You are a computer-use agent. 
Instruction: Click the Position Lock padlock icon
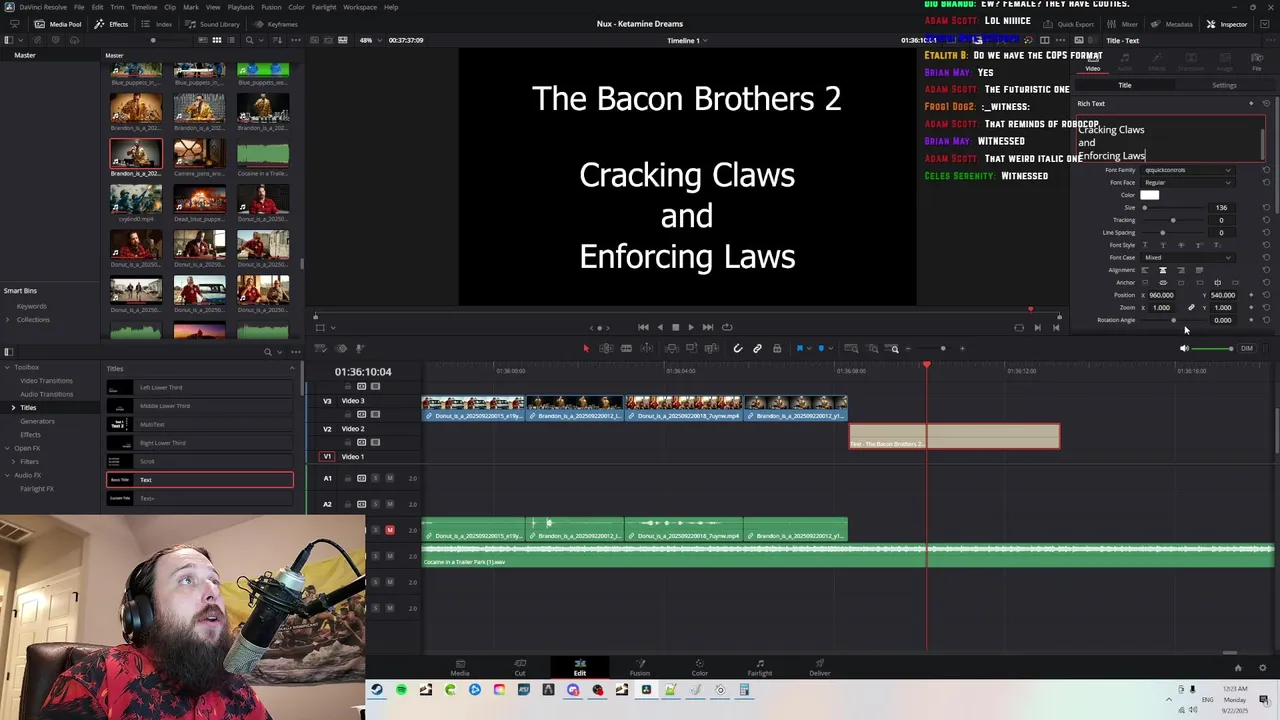click(x=777, y=348)
